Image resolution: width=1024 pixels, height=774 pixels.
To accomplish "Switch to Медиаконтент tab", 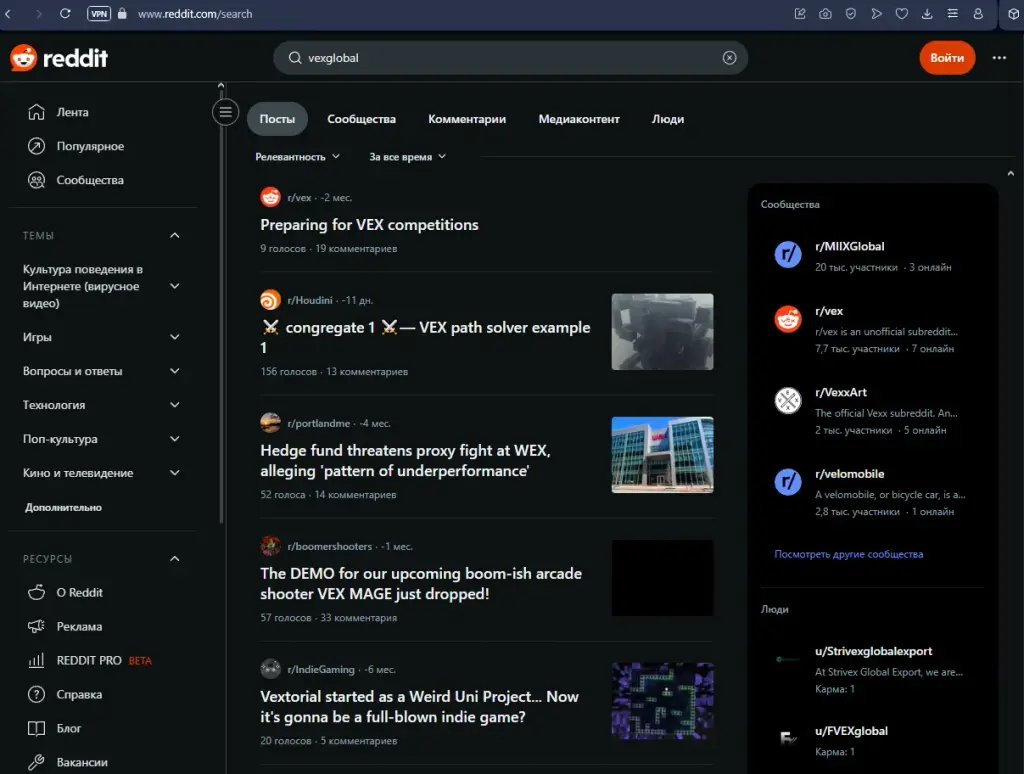I will tap(579, 119).
